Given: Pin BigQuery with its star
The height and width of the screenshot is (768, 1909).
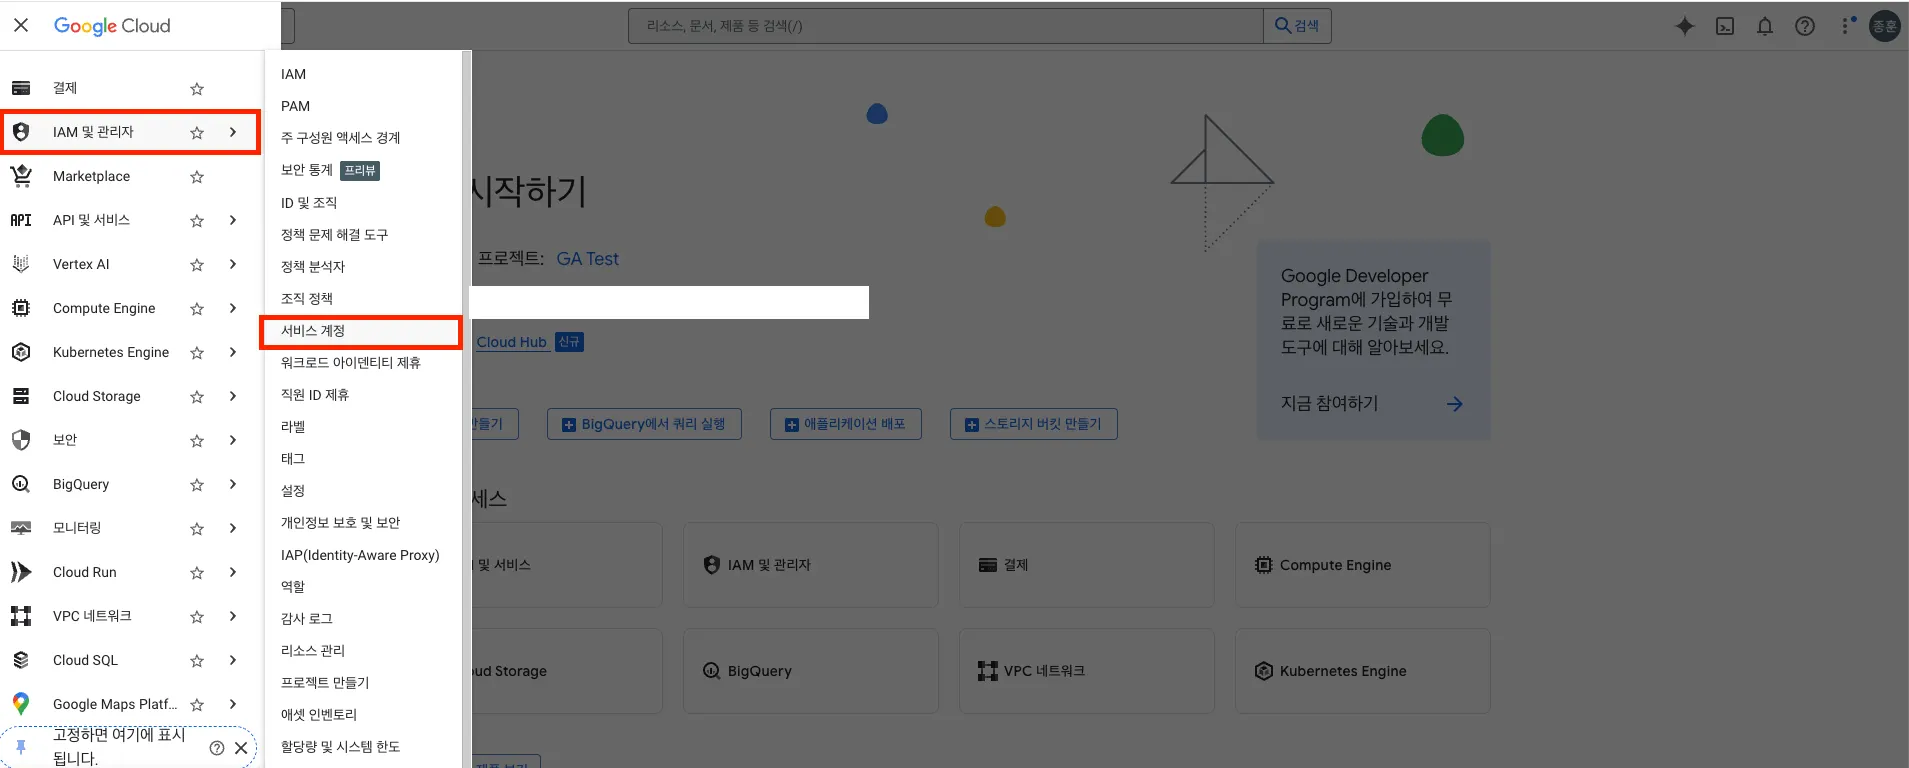Looking at the screenshot, I should [197, 485].
